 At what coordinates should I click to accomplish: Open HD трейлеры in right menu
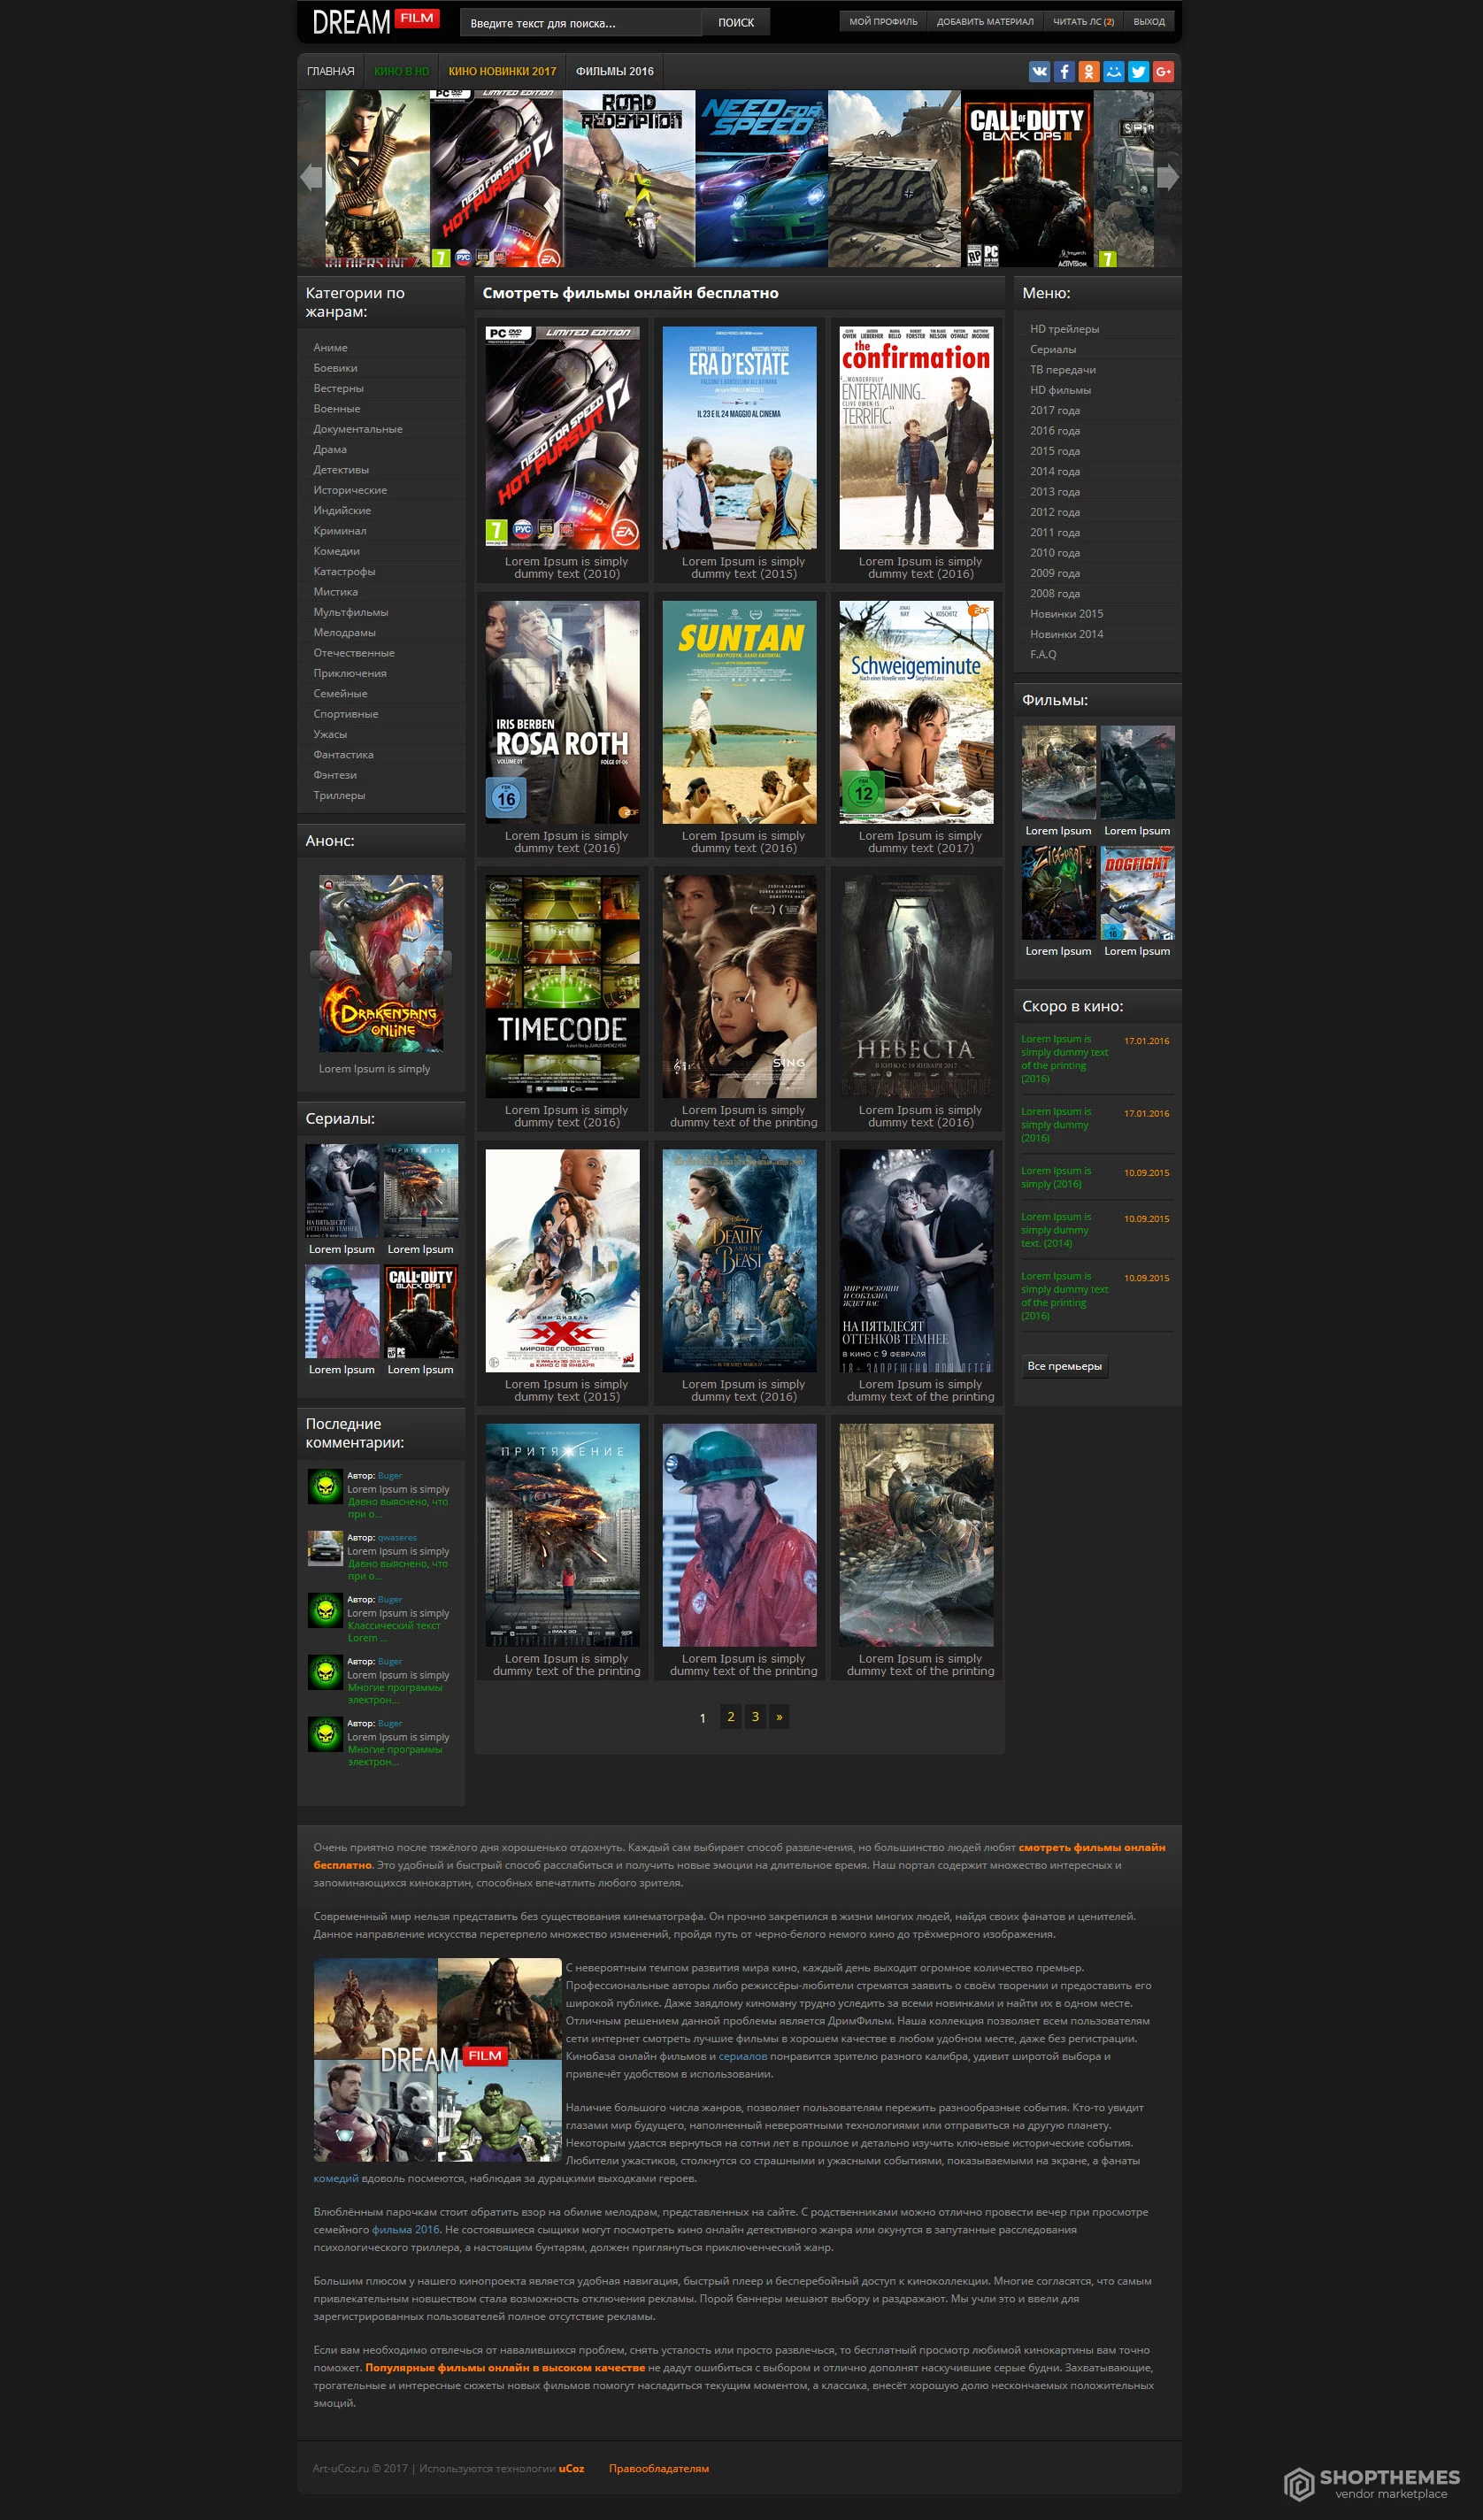coord(1064,329)
